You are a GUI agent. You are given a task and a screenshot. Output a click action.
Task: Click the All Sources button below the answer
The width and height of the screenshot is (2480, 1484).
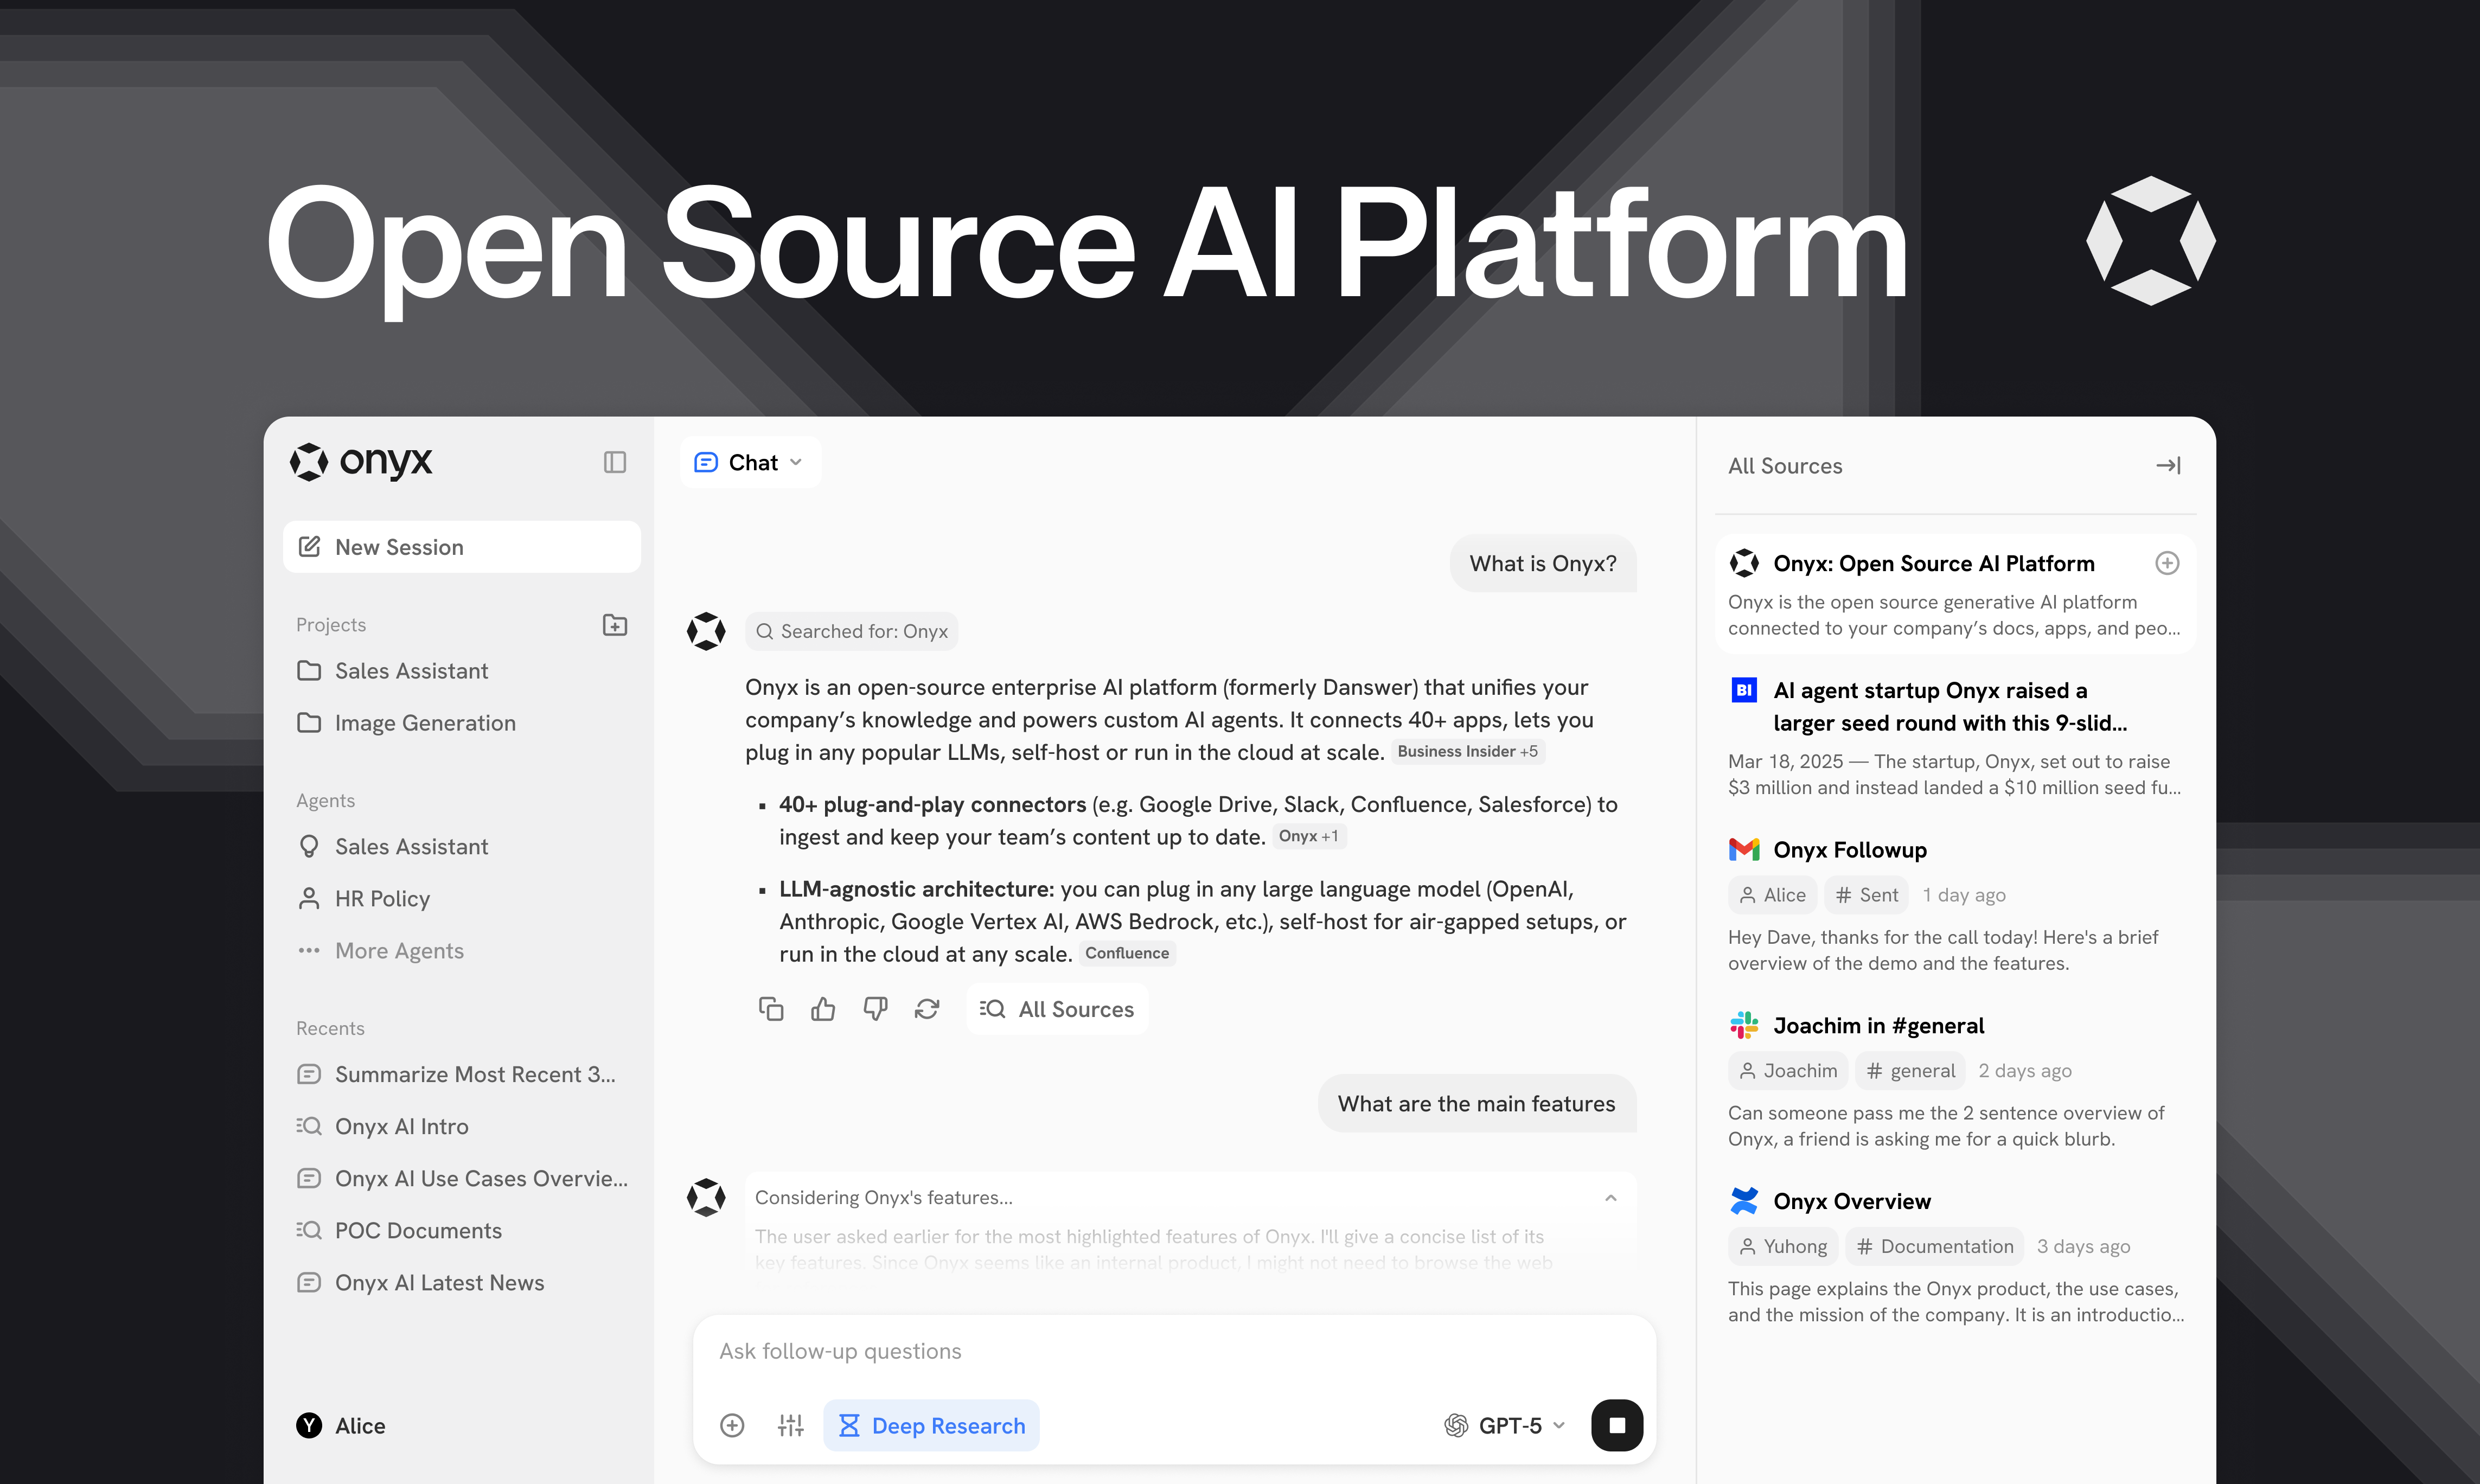click(x=1057, y=1009)
